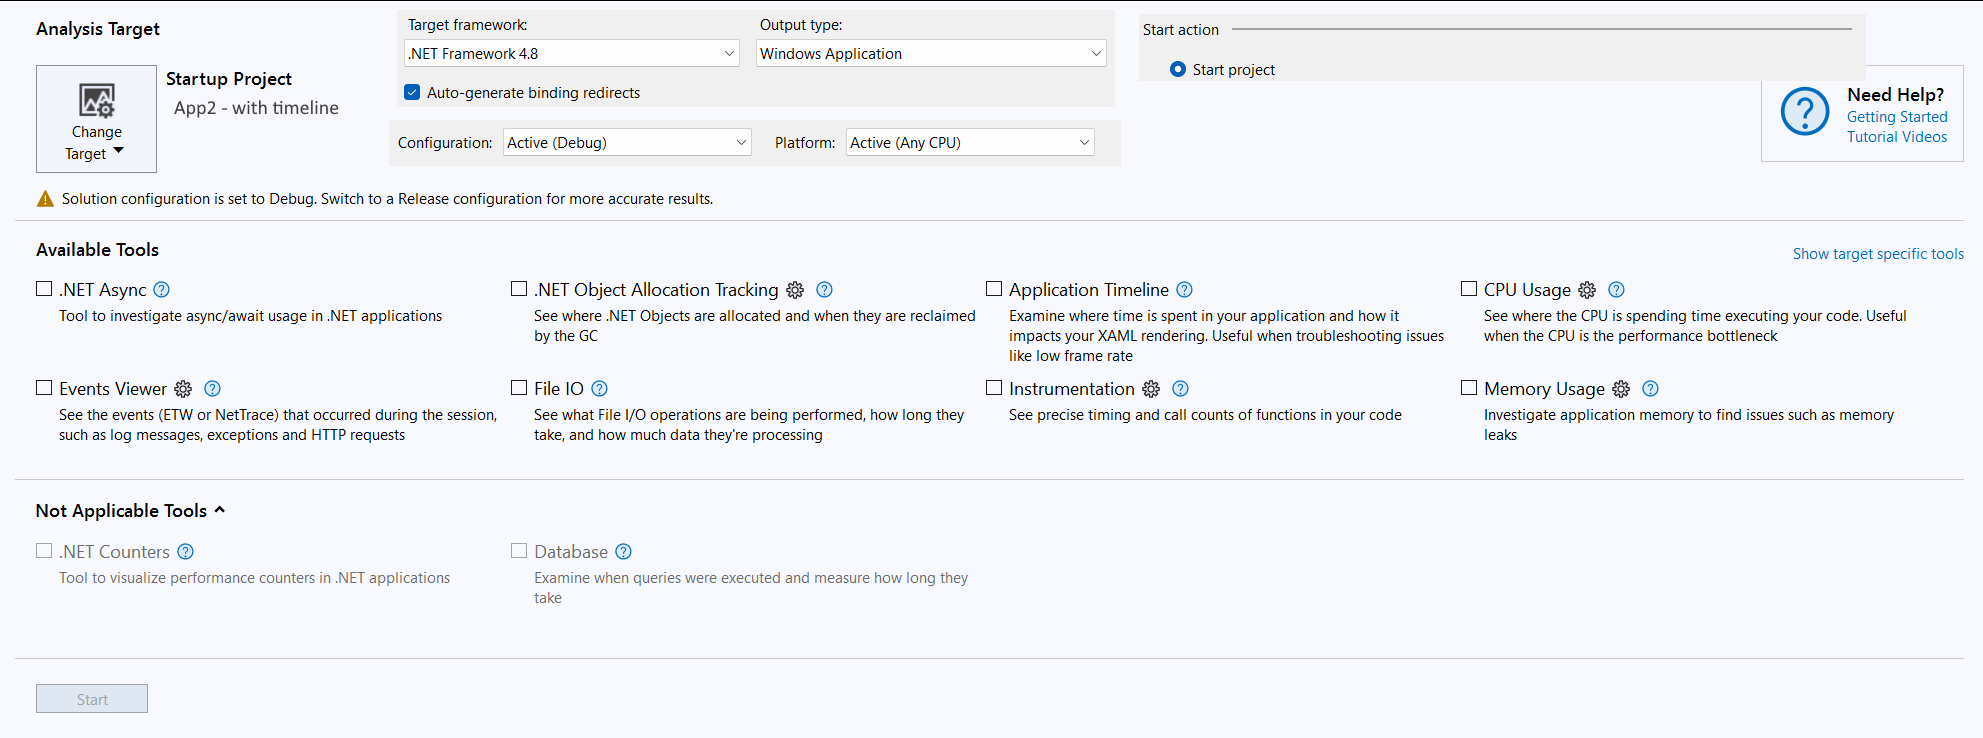
Task: Click the Available Tools heading
Action: click(97, 250)
